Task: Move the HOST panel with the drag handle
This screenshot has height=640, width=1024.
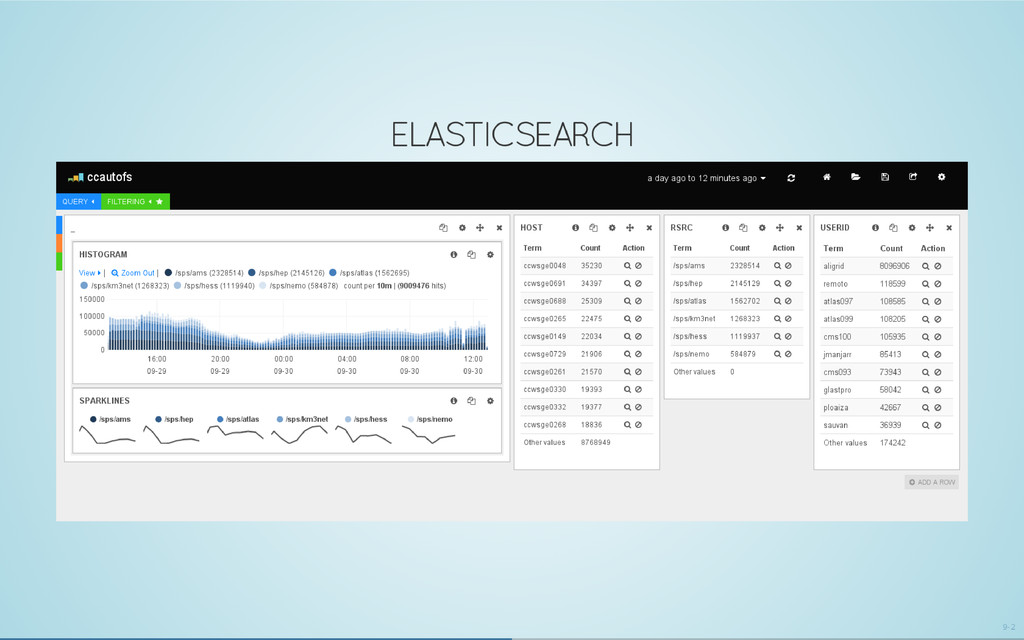Action: (630, 228)
